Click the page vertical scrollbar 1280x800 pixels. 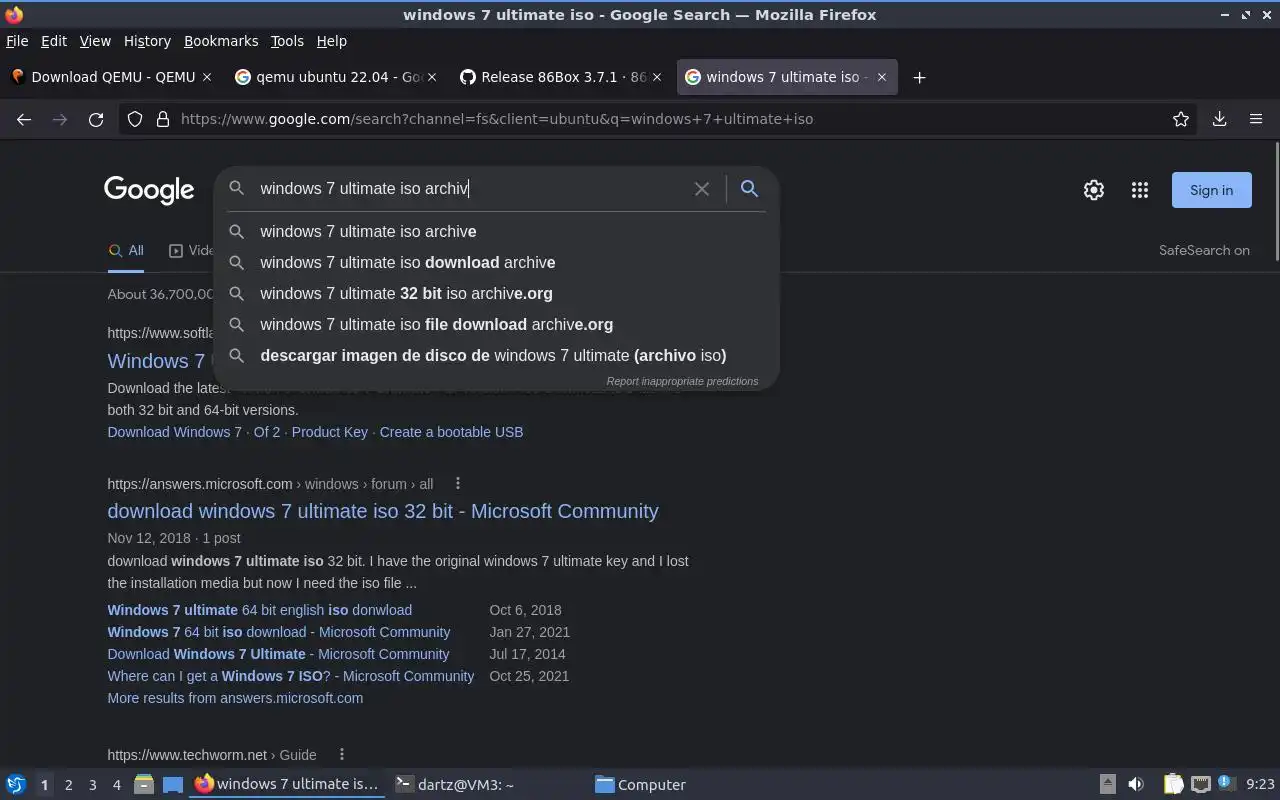1277,202
